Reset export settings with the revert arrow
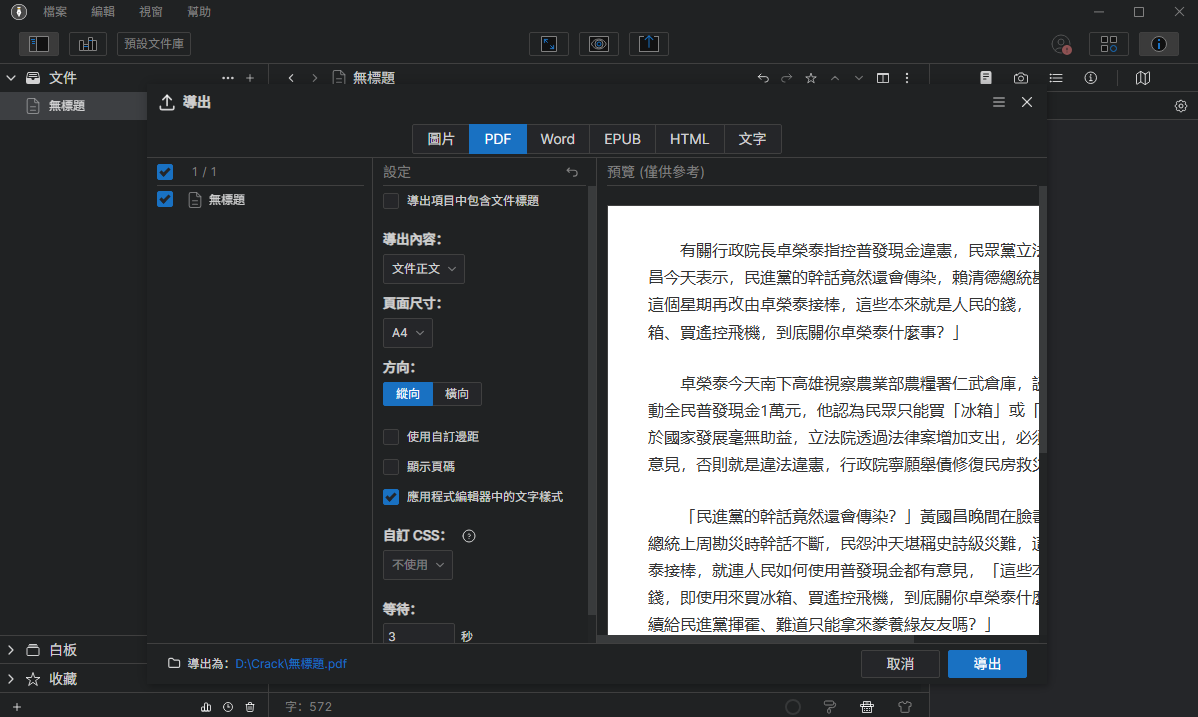 tap(572, 172)
